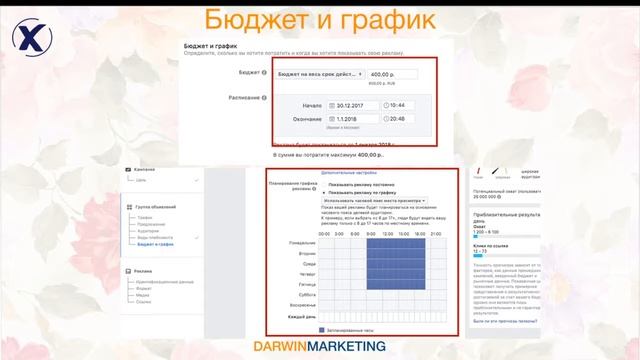The image size is (640, 360).
Task: Click the Пятница scheduled block in the grid
Action: tap(396, 284)
